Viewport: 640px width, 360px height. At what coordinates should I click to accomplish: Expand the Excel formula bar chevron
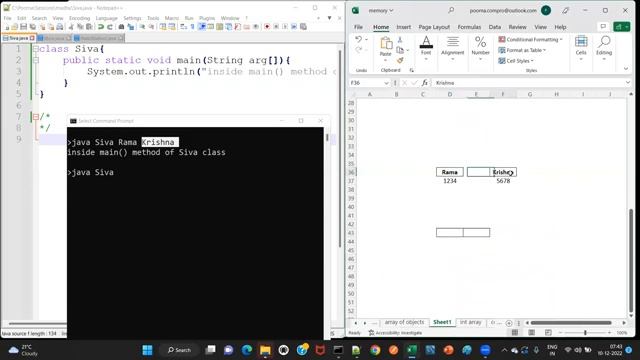(x=628, y=83)
